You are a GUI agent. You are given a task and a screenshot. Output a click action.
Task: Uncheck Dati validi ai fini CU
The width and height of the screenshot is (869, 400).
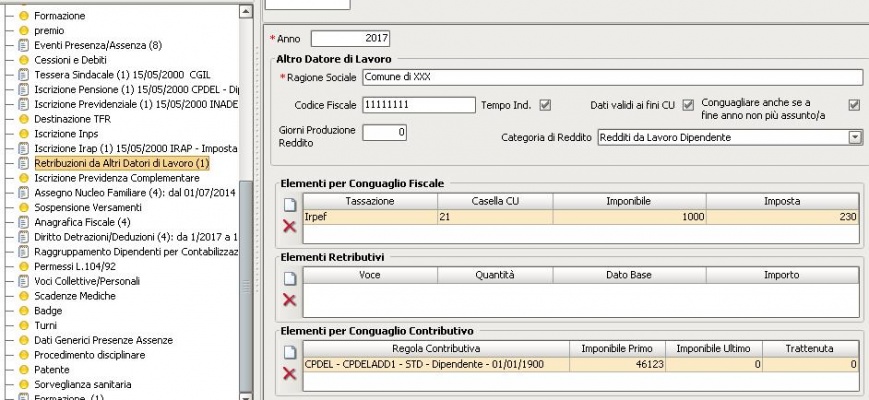pyautogui.click(x=688, y=105)
